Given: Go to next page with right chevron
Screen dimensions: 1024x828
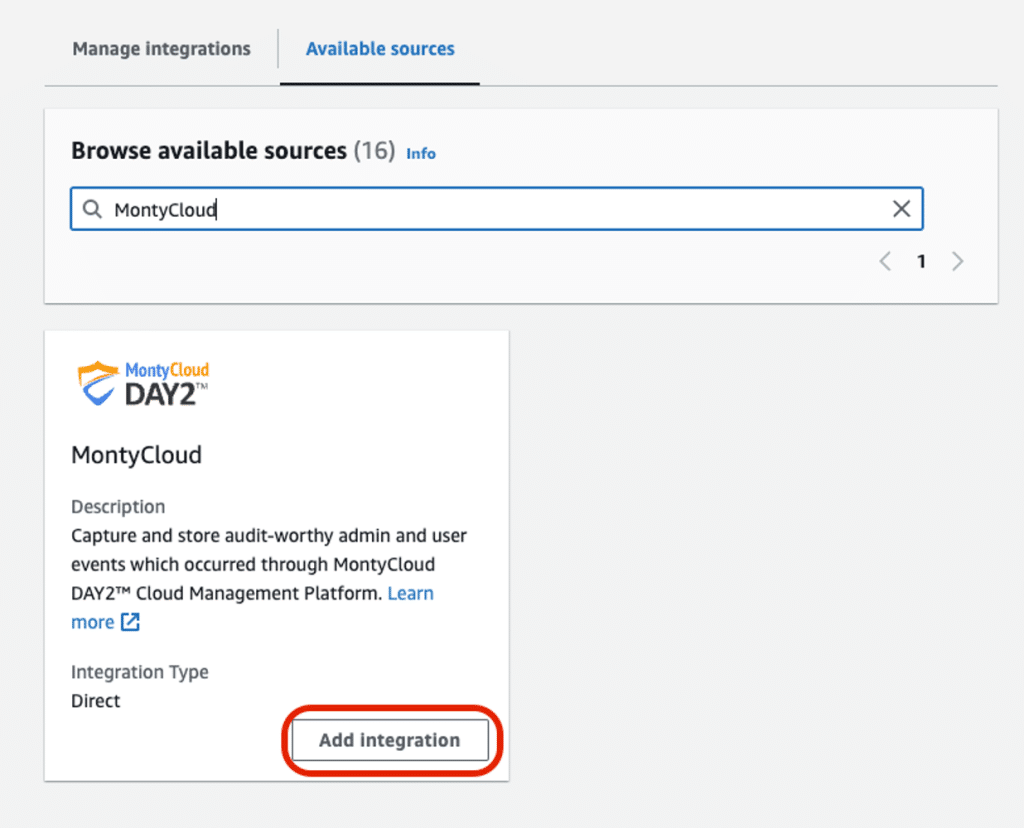Looking at the screenshot, I should pyautogui.click(x=958, y=262).
